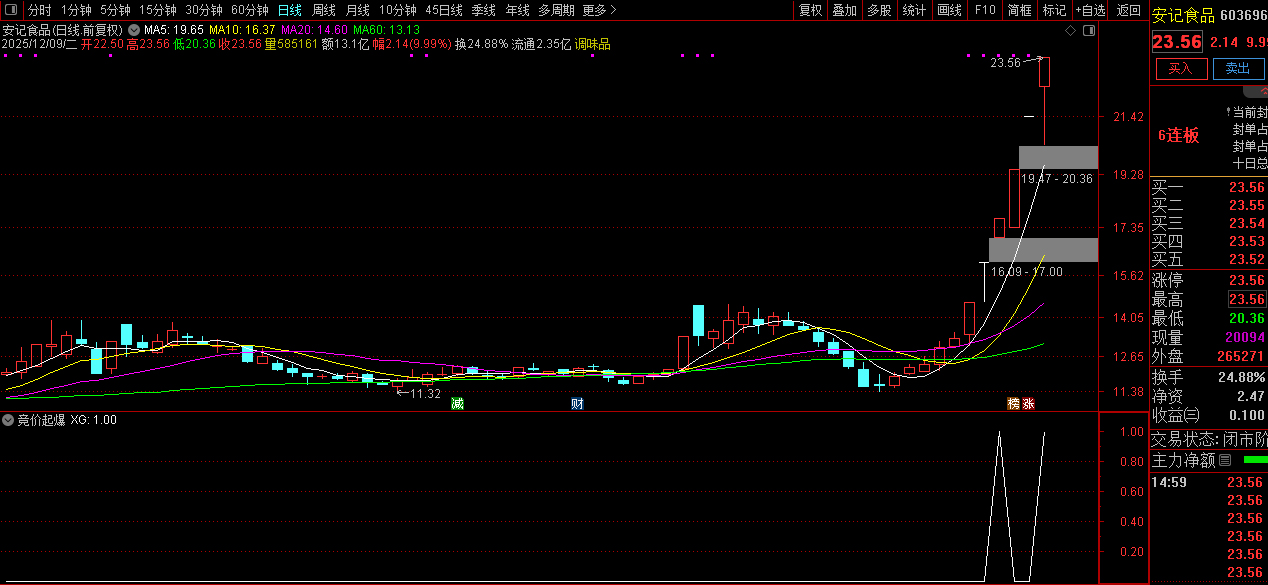Add stock via +自选 button
1268x585 pixels.
point(1090,10)
